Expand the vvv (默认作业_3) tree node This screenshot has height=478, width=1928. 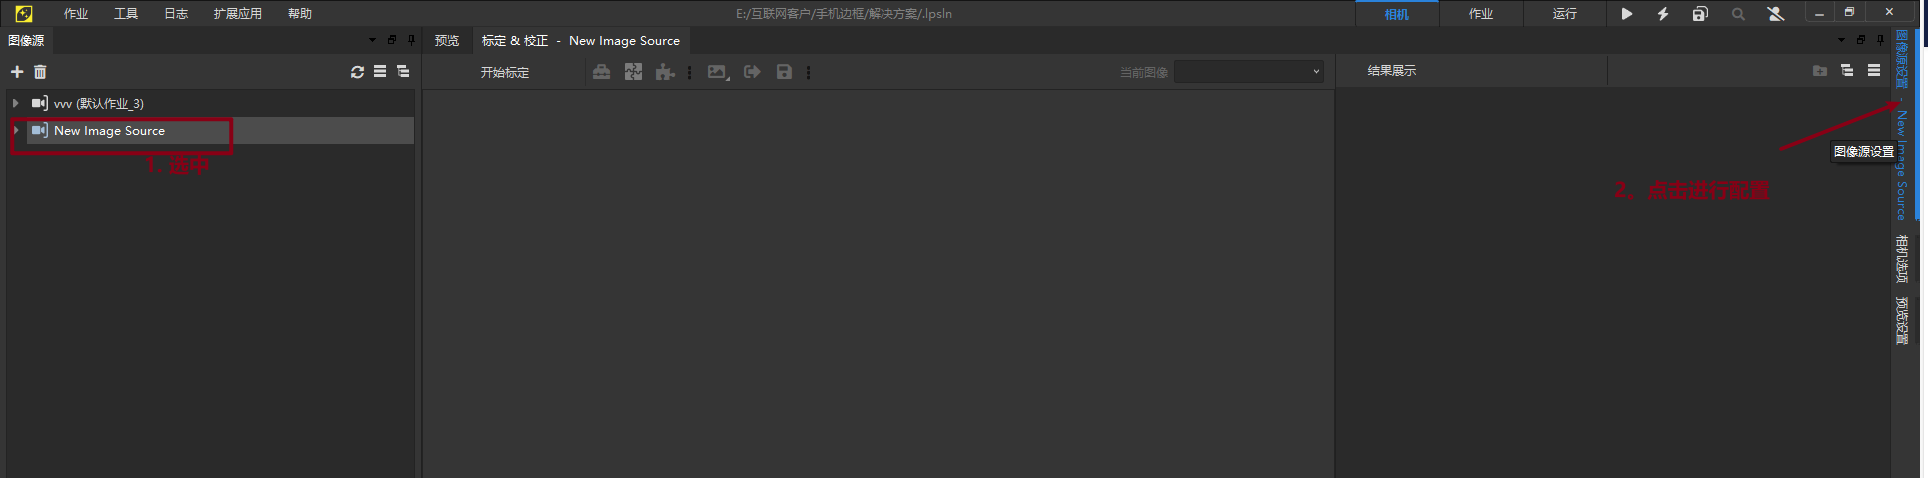tap(16, 103)
